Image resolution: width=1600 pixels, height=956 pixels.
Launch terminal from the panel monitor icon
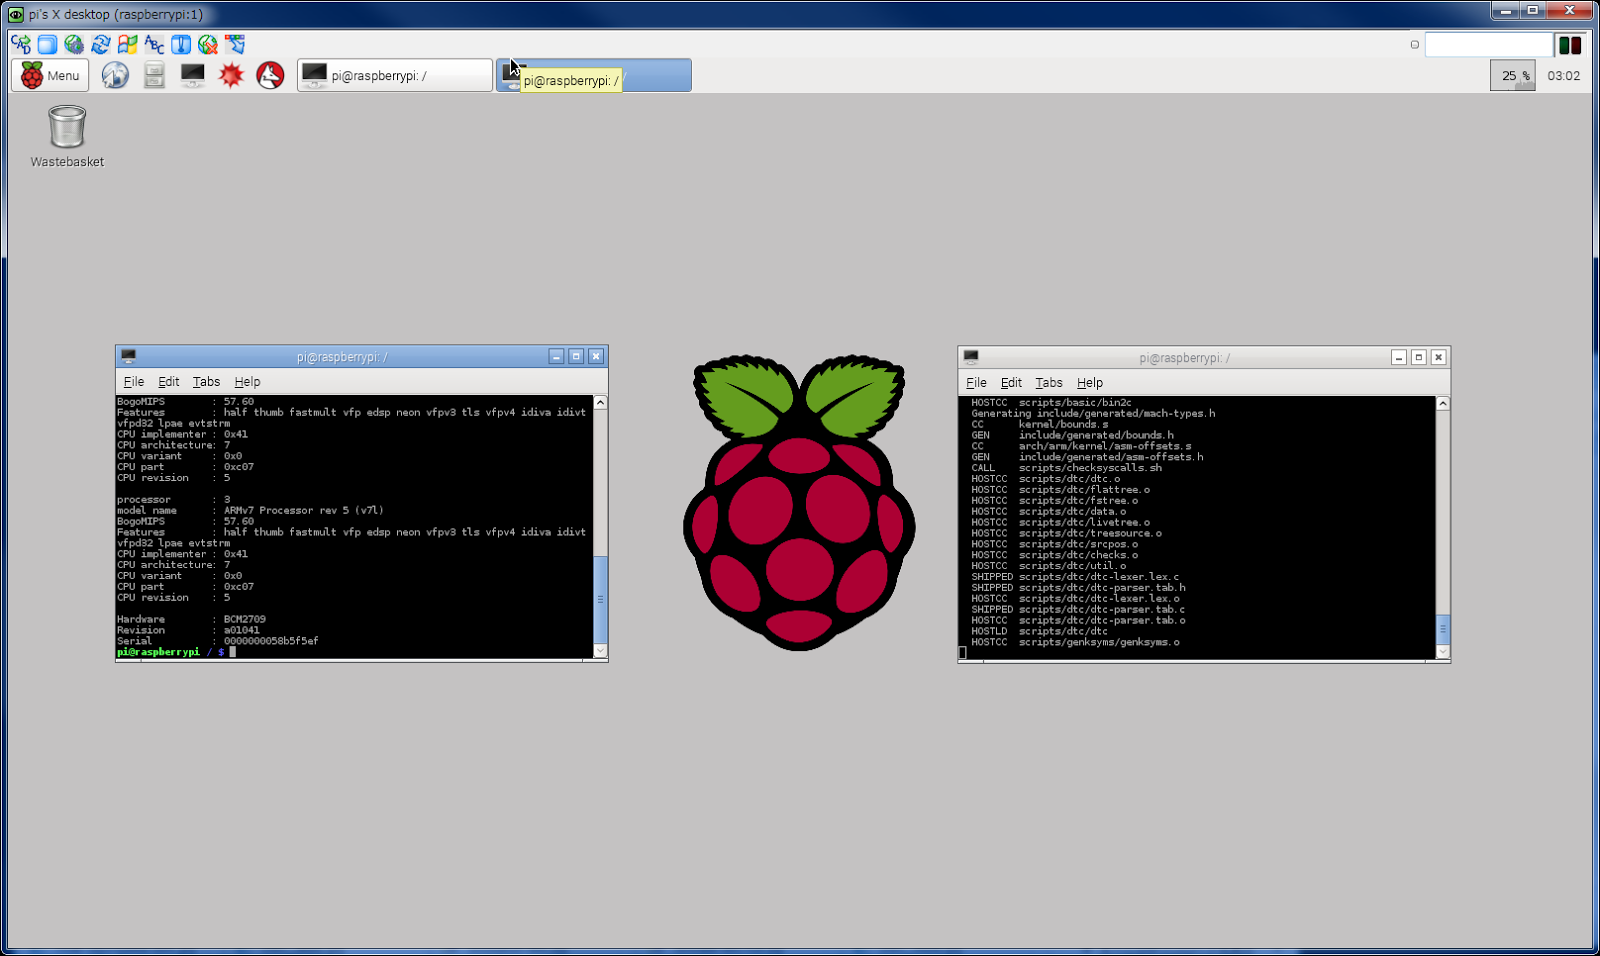click(x=192, y=75)
